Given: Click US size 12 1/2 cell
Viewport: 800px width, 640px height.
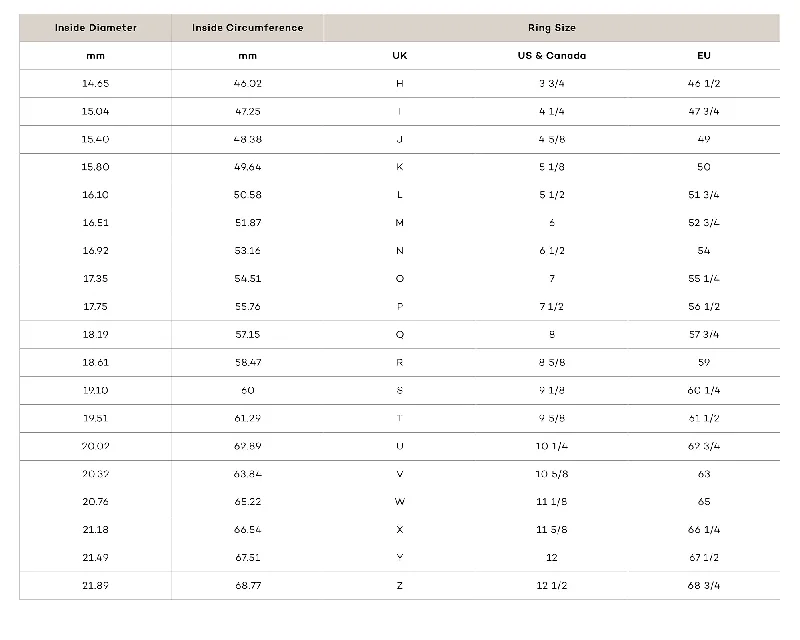Looking at the screenshot, I should (x=552, y=585).
